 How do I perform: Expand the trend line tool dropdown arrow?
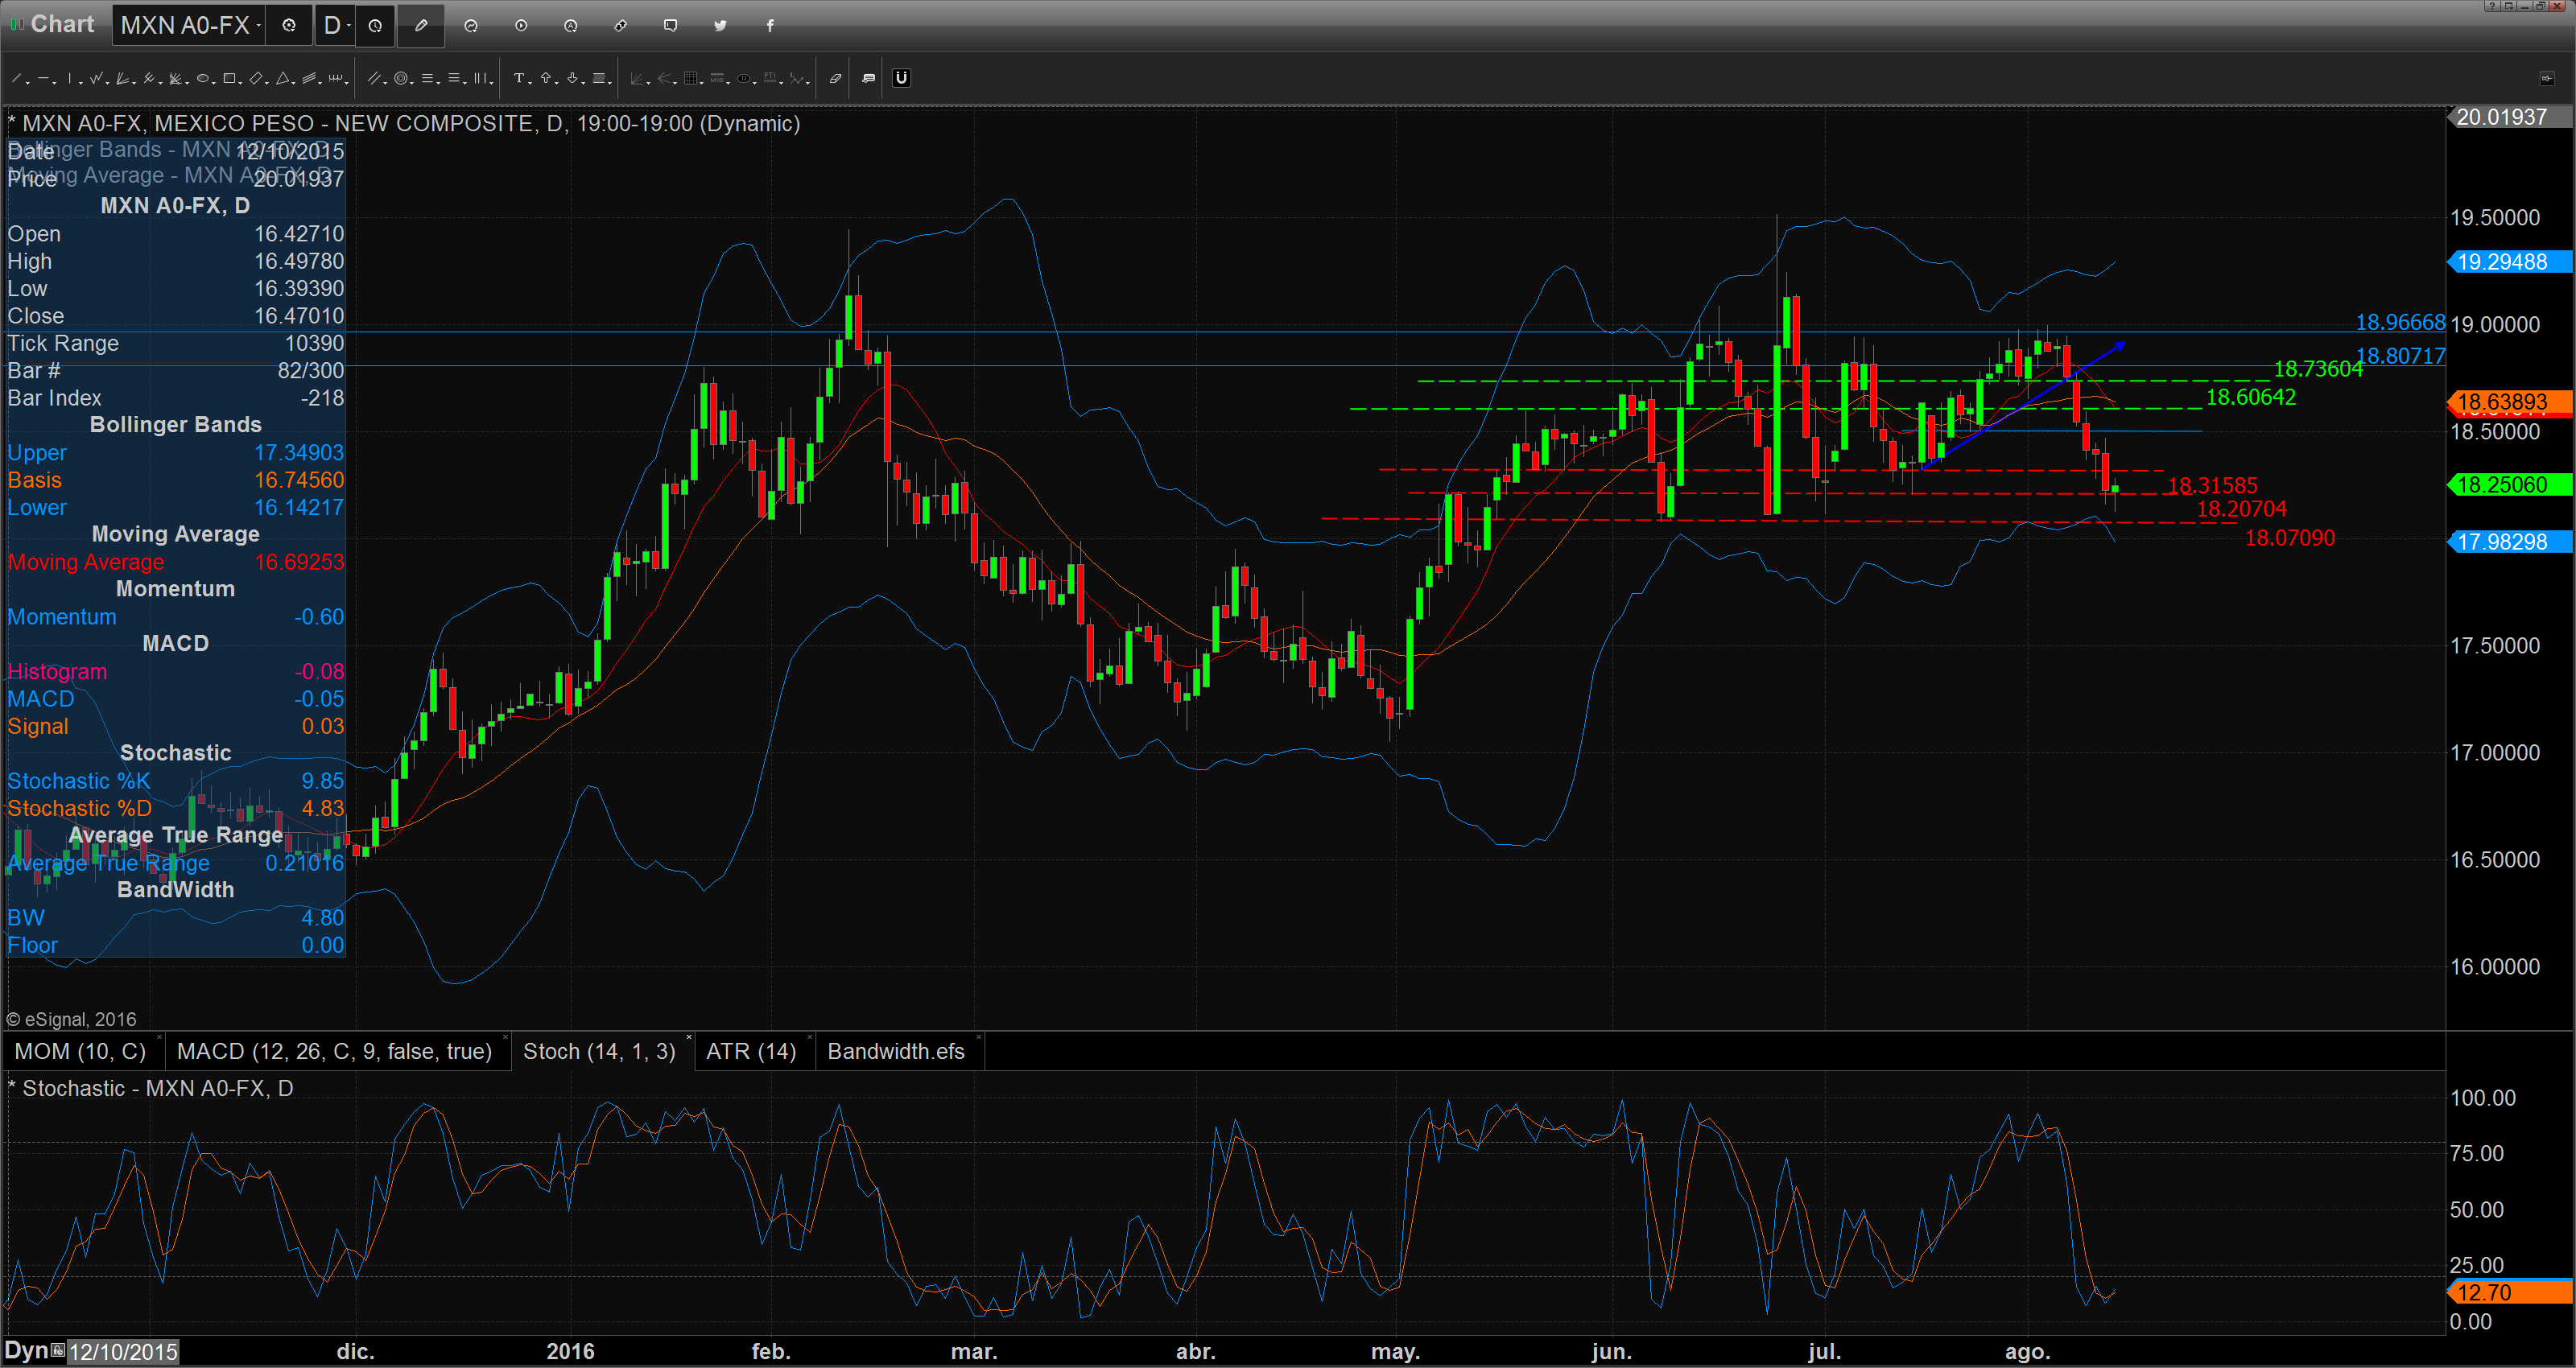click(28, 83)
